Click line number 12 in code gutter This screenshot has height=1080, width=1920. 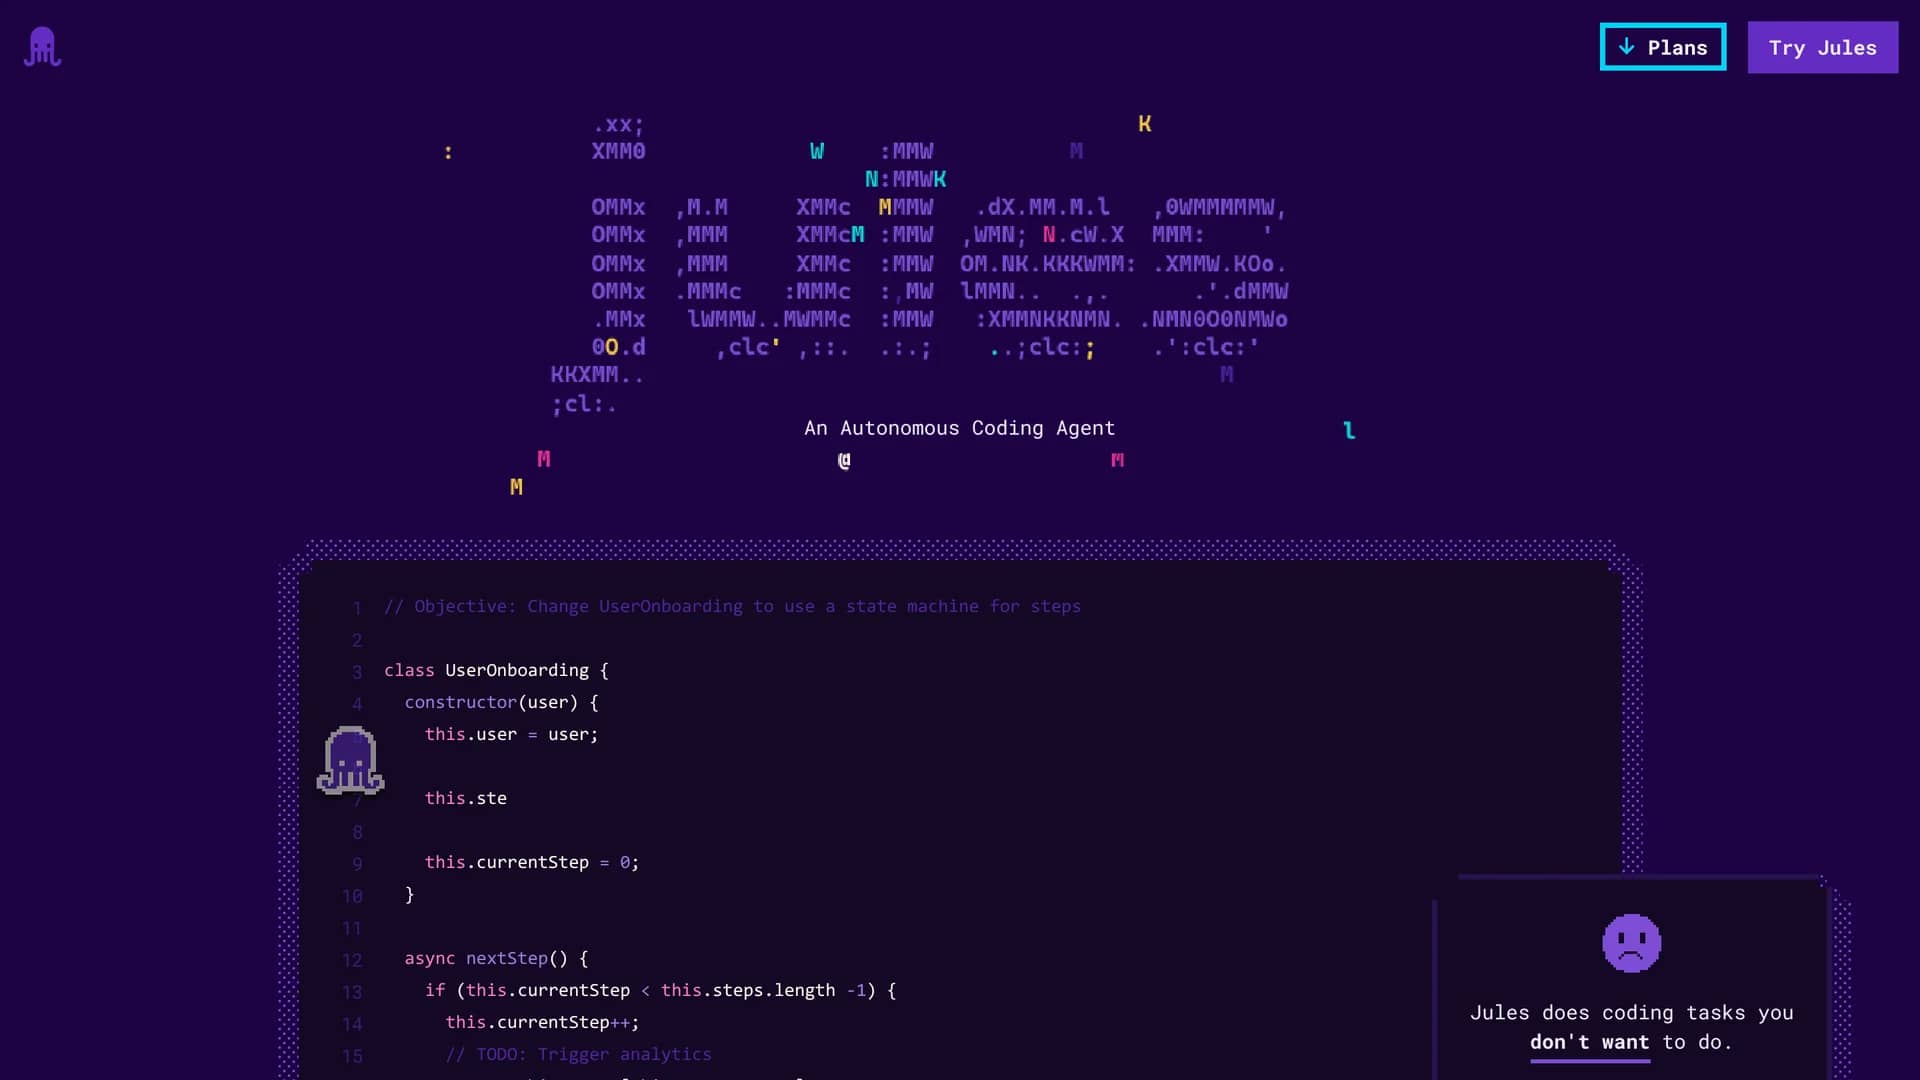pyautogui.click(x=352, y=960)
